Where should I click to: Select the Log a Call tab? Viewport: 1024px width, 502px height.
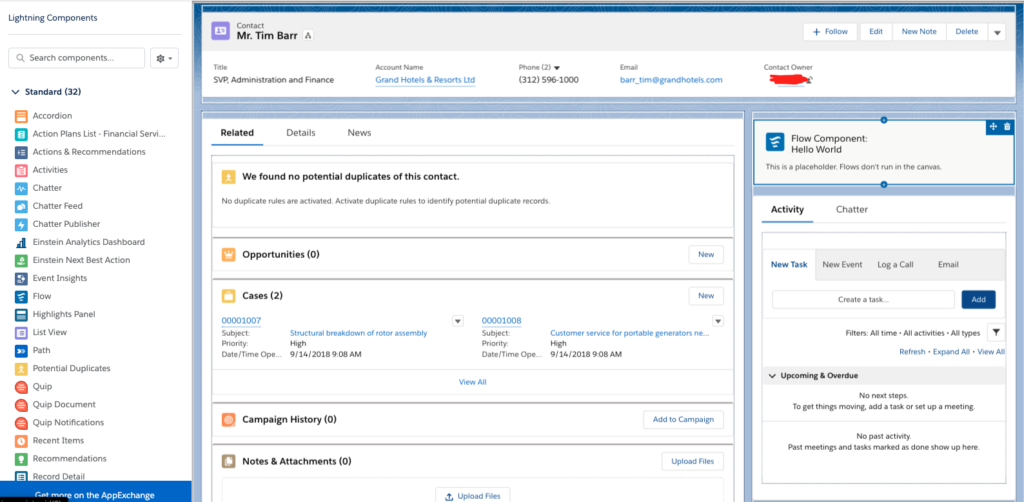[x=895, y=264]
